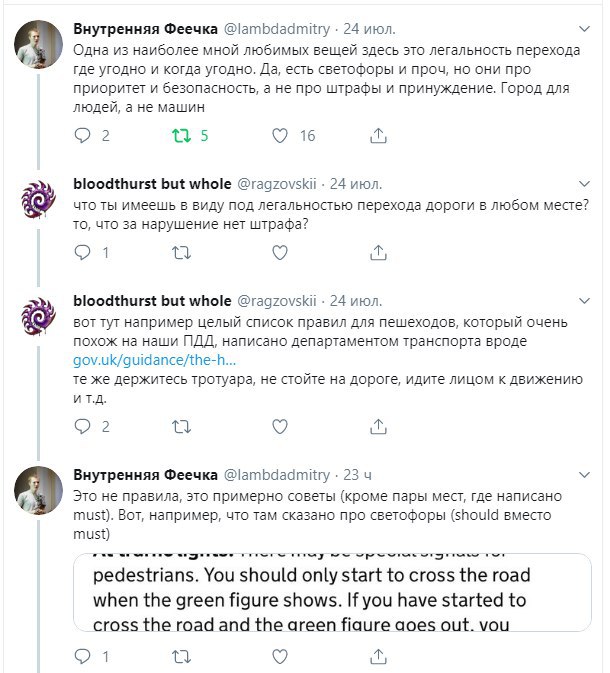Share the first tweet about легальность перехода
This screenshot has width=610, height=673.
click(x=379, y=135)
